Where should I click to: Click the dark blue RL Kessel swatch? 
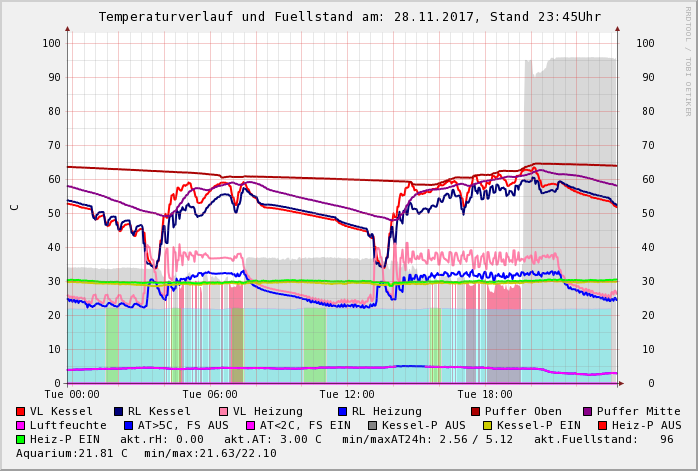point(119,412)
